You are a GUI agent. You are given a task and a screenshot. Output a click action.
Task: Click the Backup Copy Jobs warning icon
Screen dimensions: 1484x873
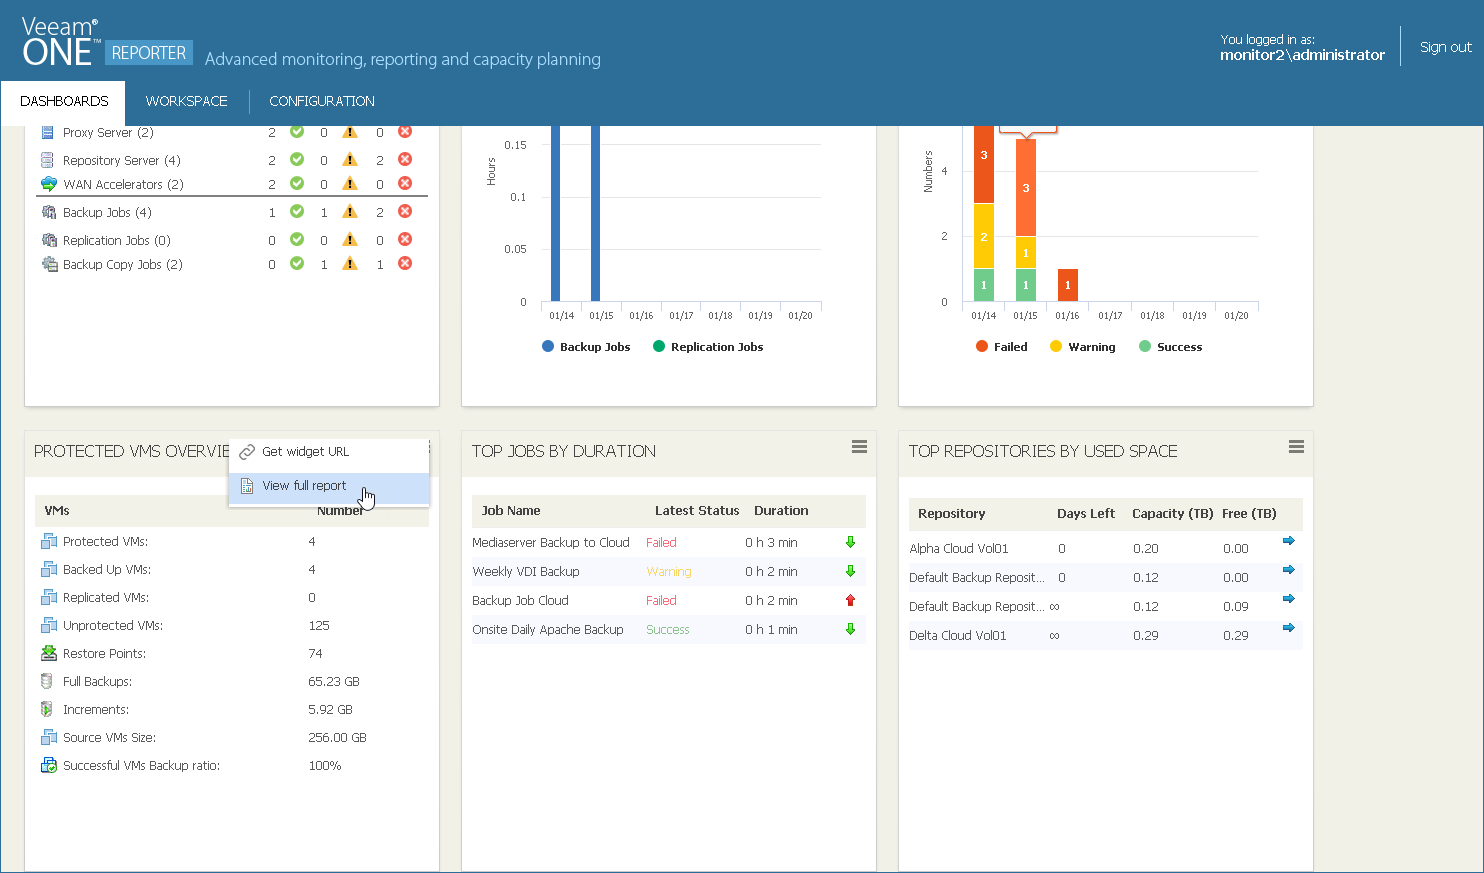[x=350, y=264]
